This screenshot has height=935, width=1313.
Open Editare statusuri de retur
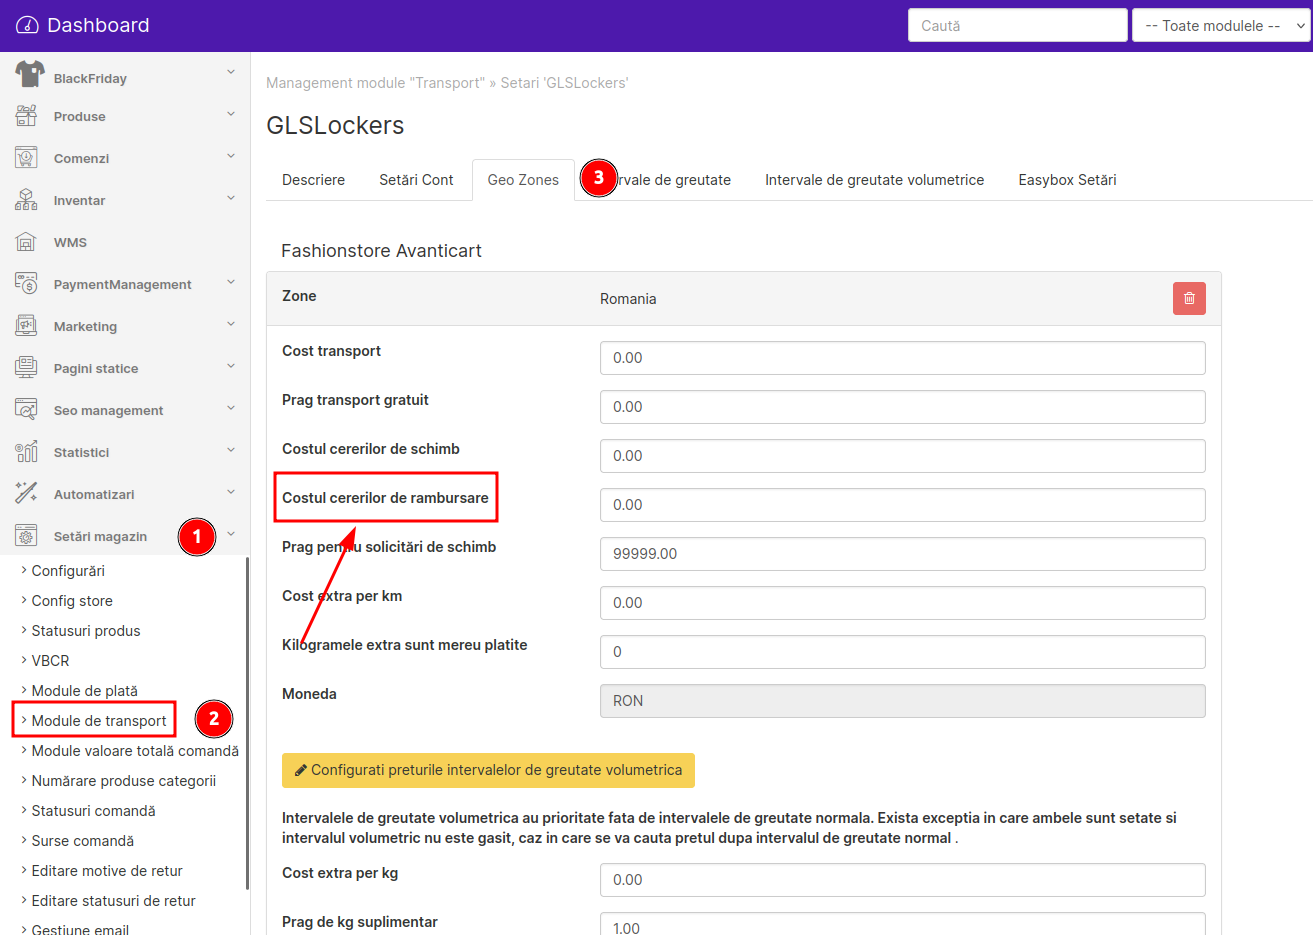113,901
